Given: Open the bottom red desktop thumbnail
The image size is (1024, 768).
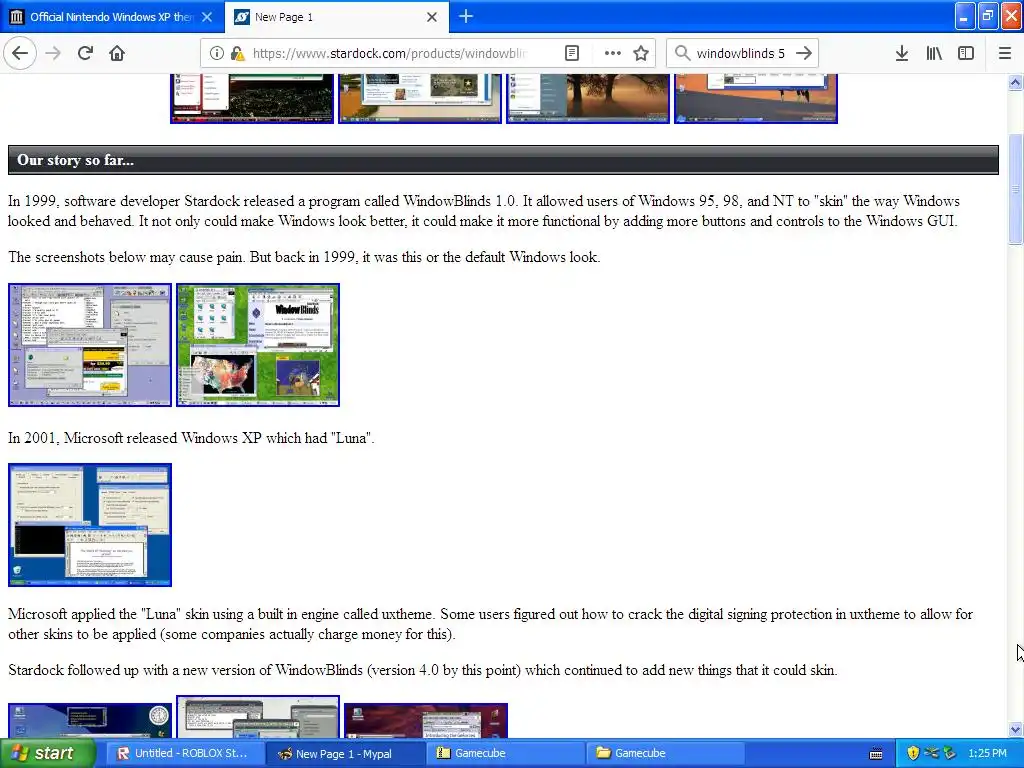Looking at the screenshot, I should (x=426, y=720).
